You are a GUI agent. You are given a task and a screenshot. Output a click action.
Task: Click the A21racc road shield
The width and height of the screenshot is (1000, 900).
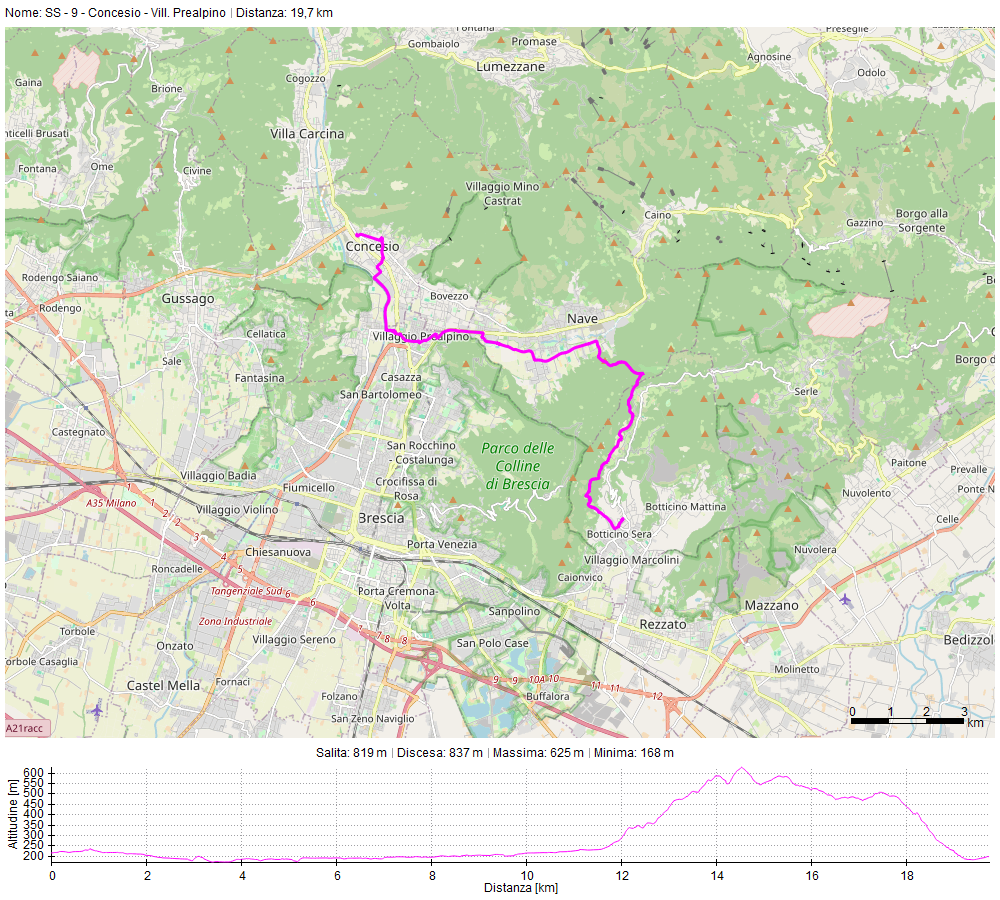(x=24, y=729)
